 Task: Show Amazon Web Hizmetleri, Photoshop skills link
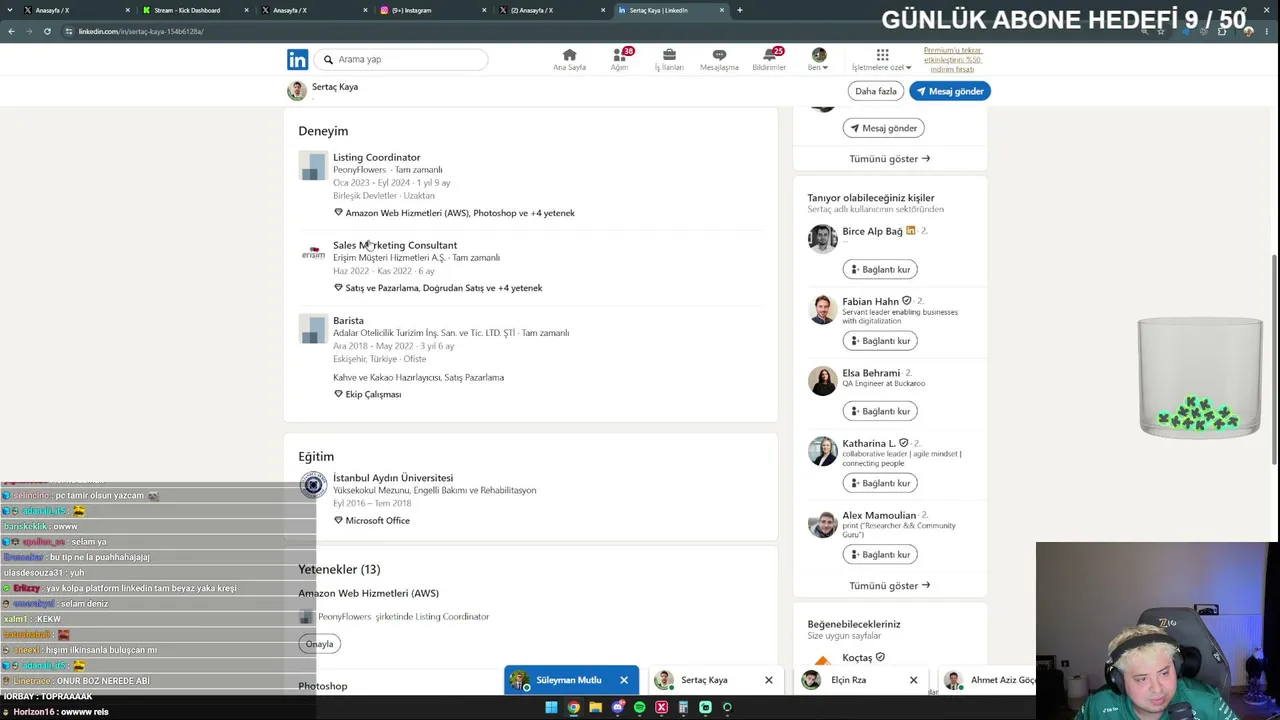pos(454,213)
